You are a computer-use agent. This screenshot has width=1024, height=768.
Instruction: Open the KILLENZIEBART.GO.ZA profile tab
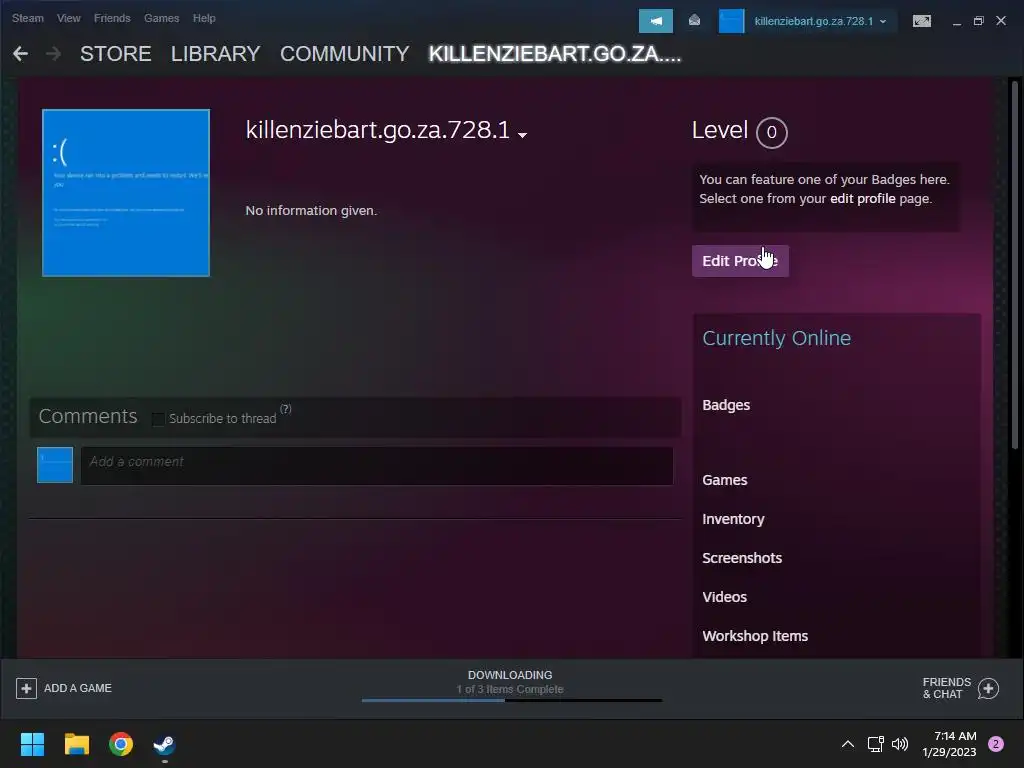click(x=555, y=54)
